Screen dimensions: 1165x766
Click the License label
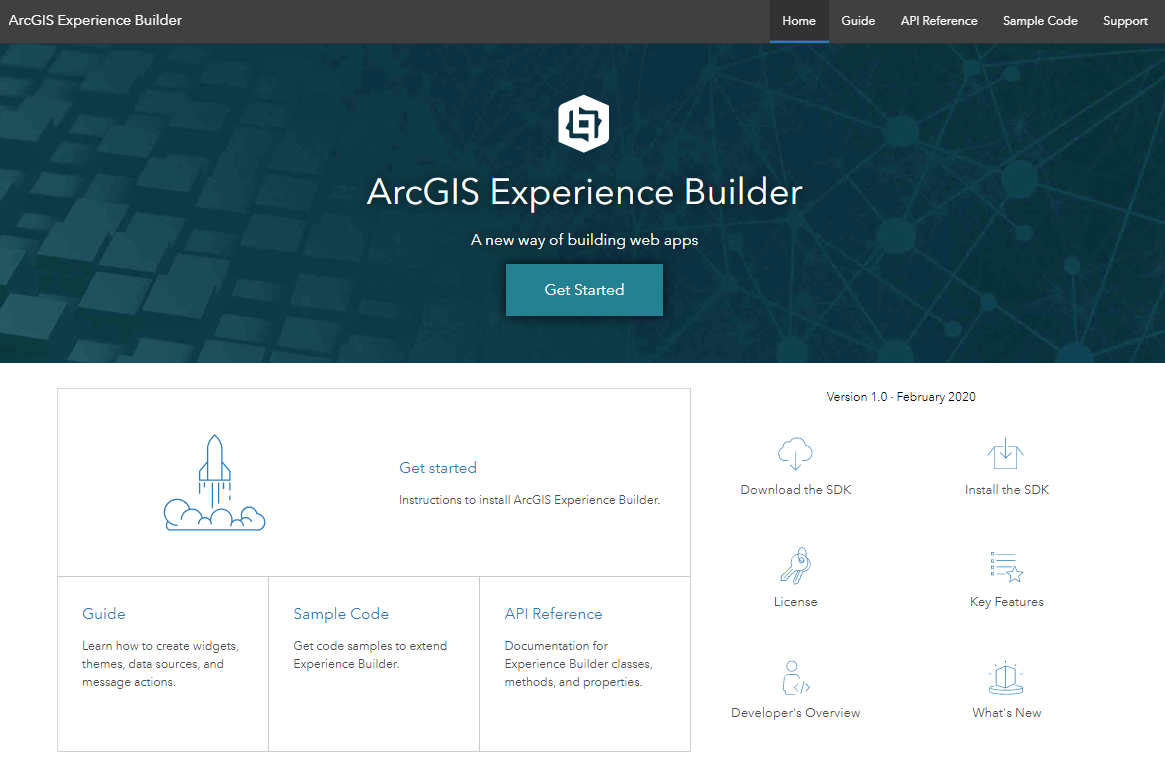pos(795,602)
